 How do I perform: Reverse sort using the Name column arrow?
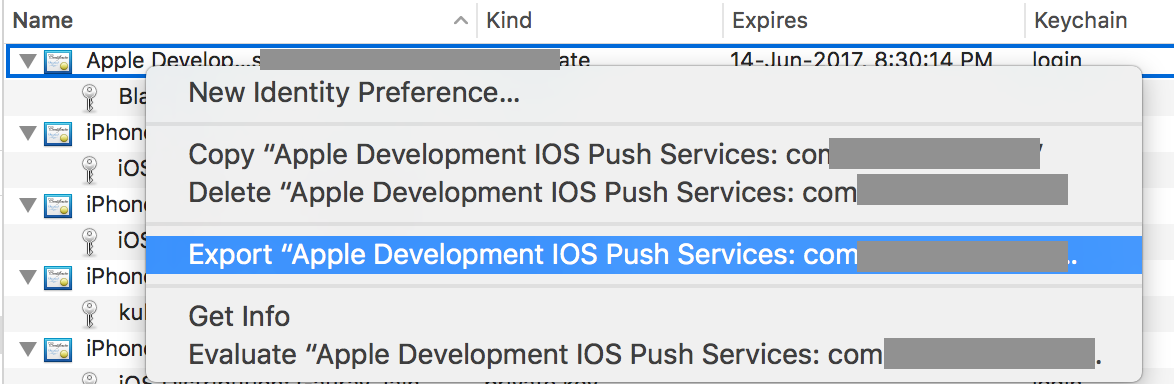[461, 21]
